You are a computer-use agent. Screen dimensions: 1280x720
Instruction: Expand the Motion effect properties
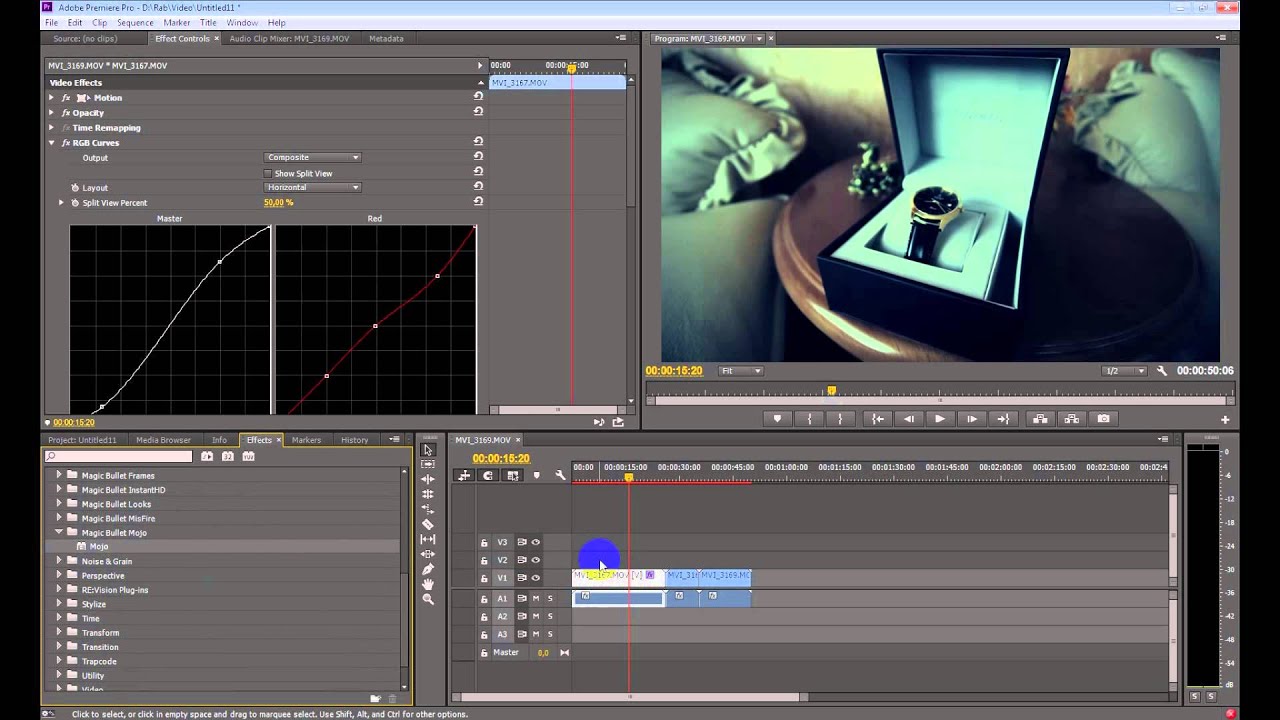pos(51,97)
